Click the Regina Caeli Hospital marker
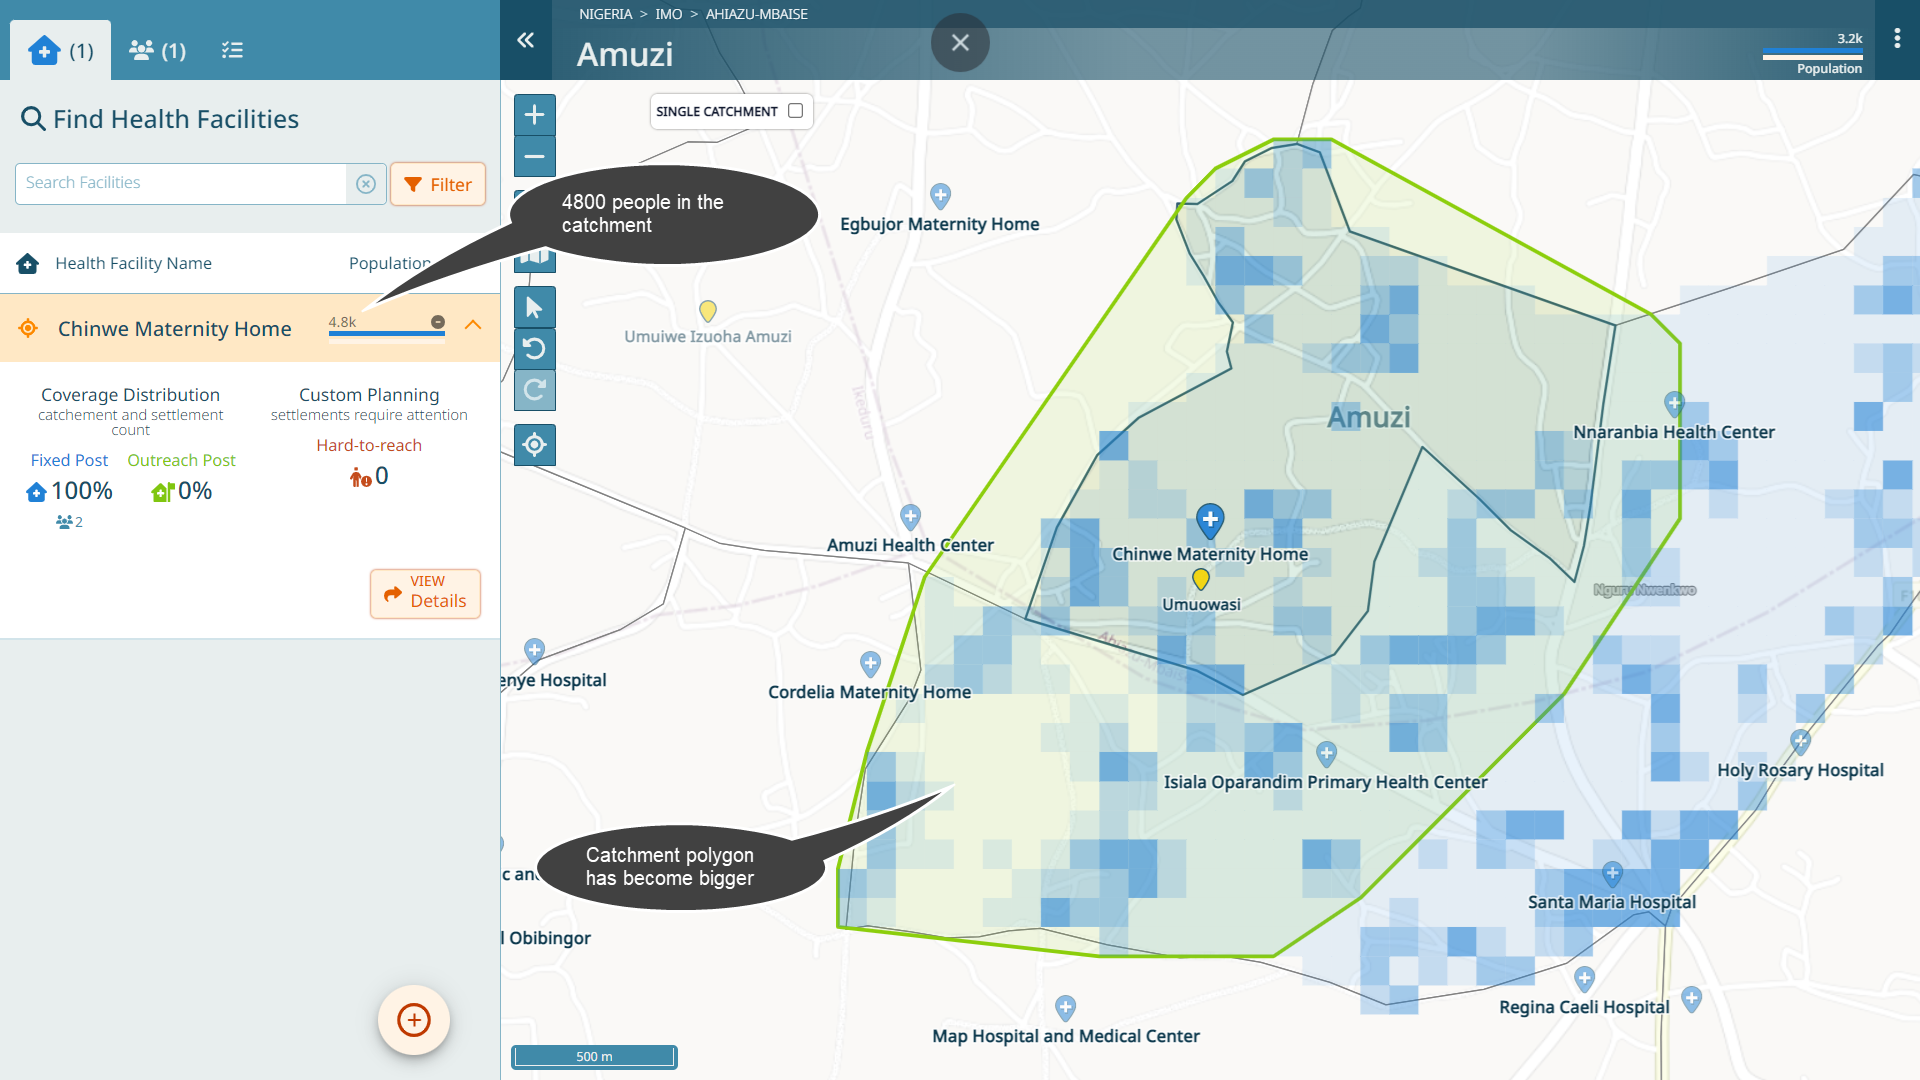 pos(1584,978)
